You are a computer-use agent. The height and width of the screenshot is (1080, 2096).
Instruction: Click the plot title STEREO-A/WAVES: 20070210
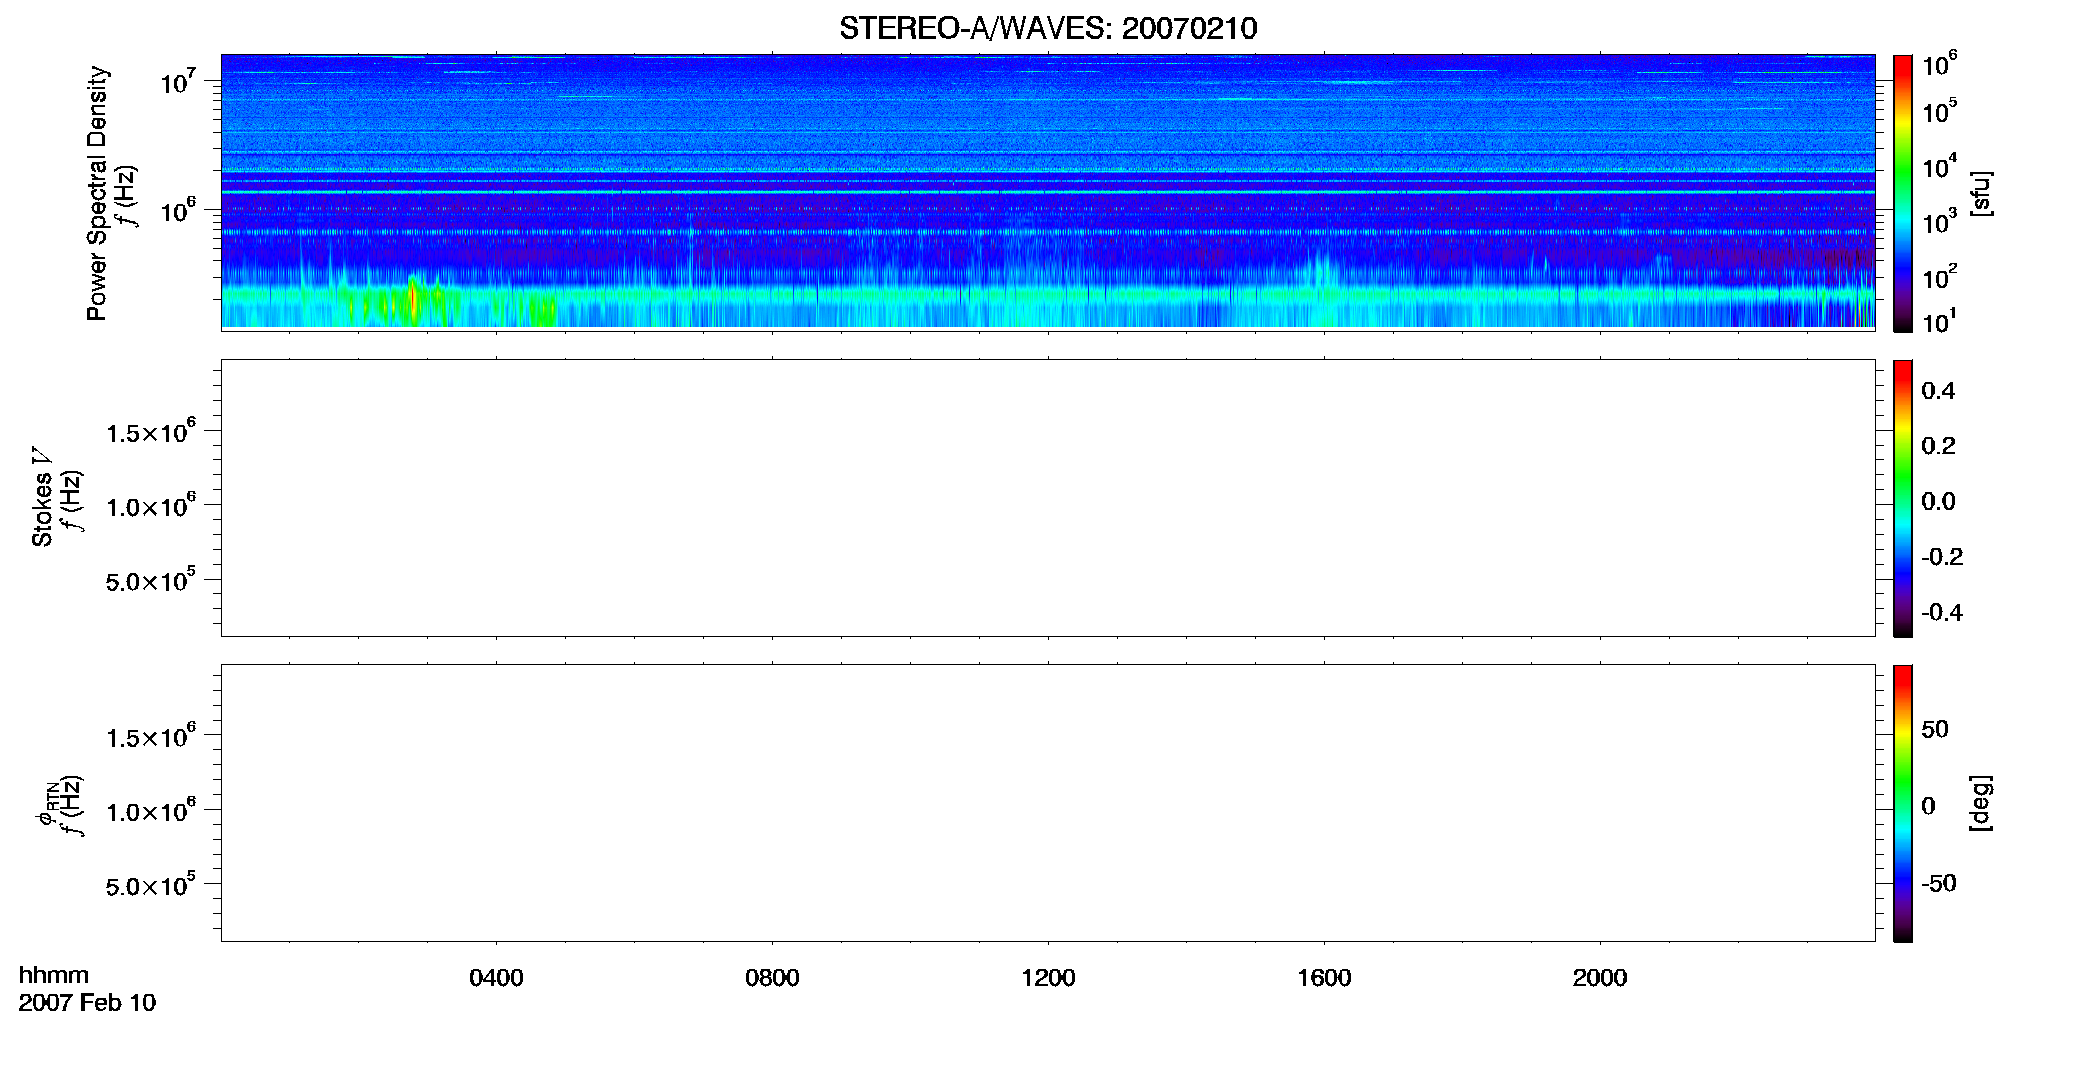coord(1048,28)
